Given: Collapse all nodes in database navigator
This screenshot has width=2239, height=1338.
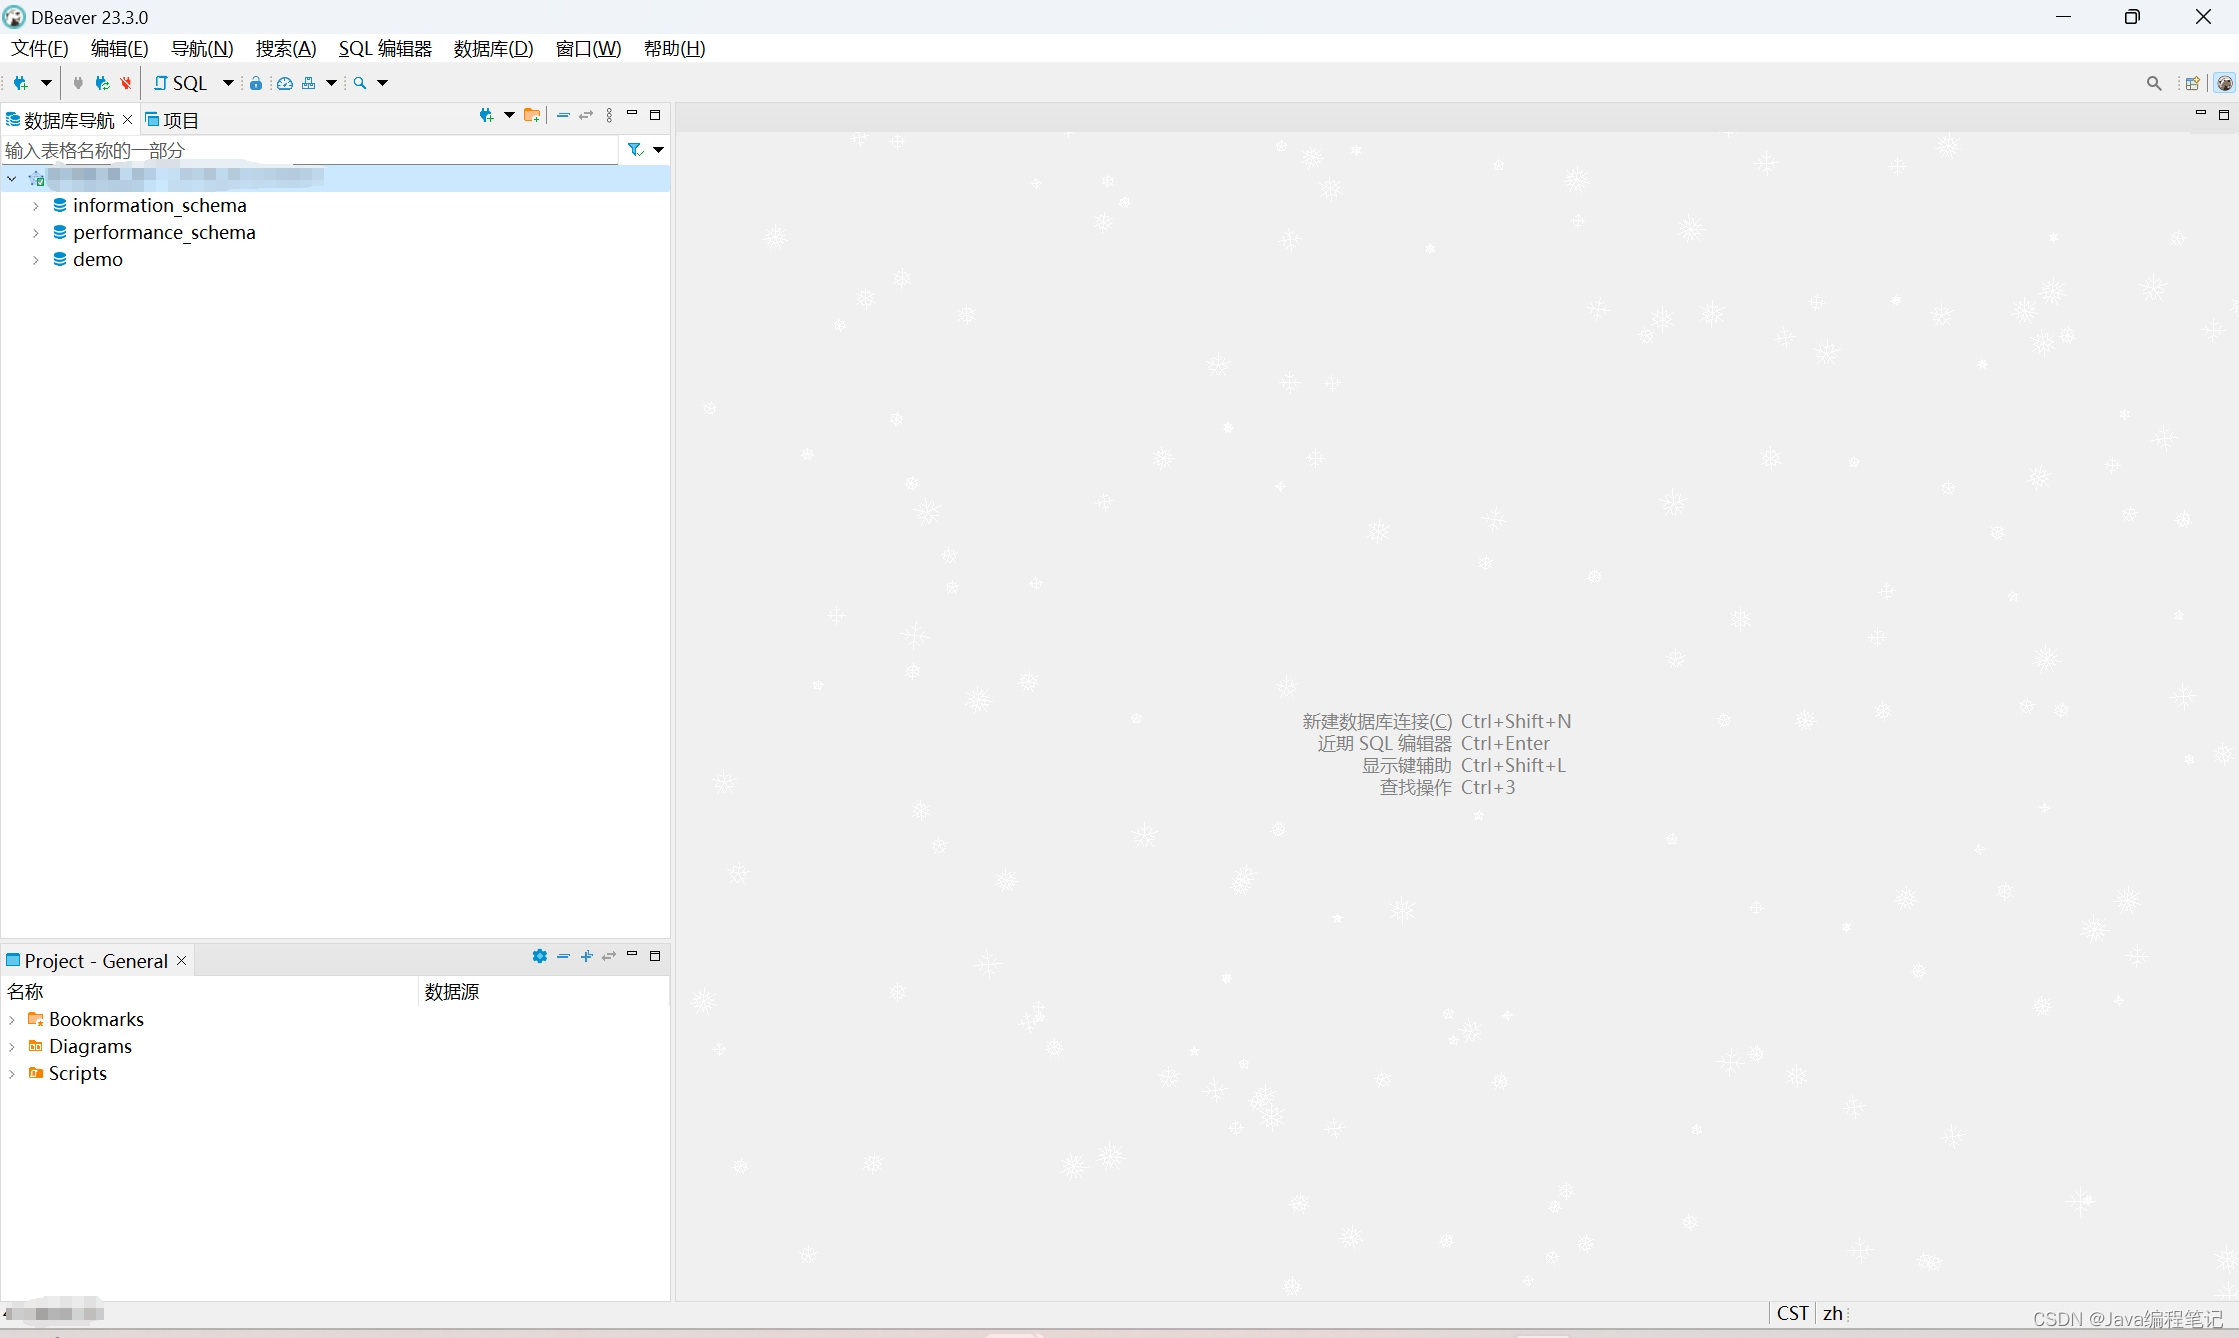Looking at the screenshot, I should [563, 116].
